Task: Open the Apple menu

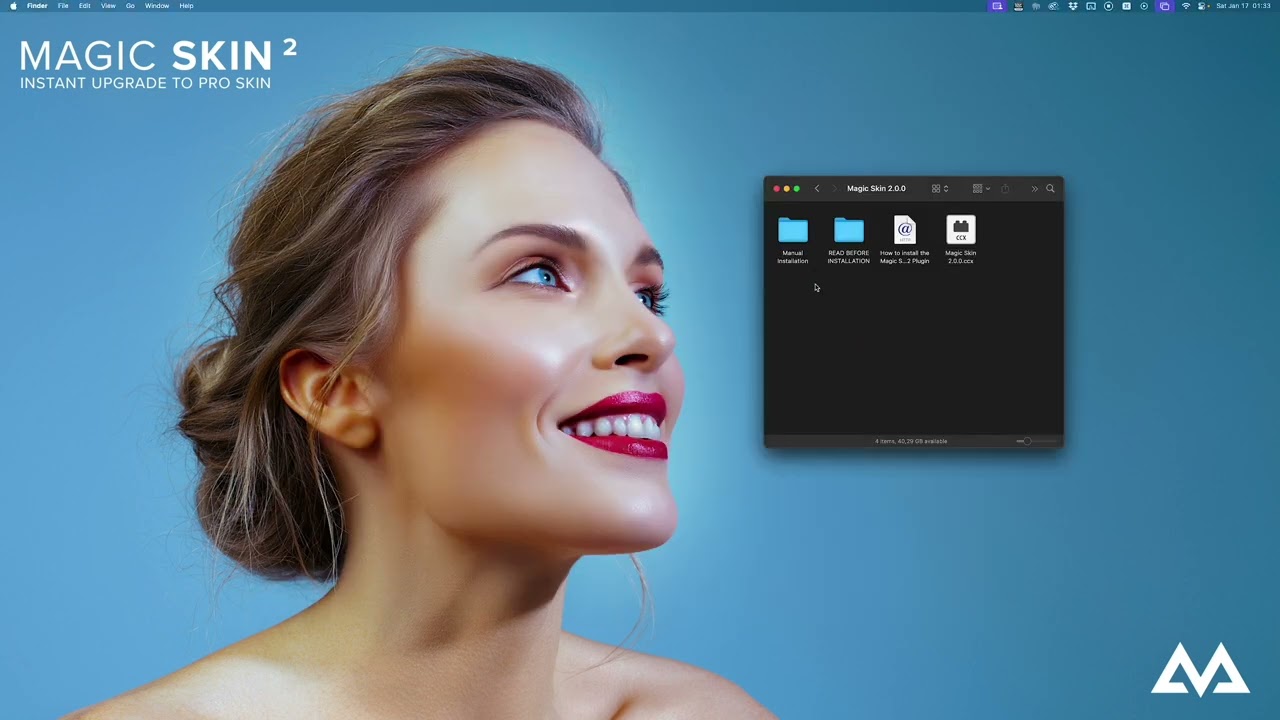Action: pyautogui.click(x=13, y=6)
